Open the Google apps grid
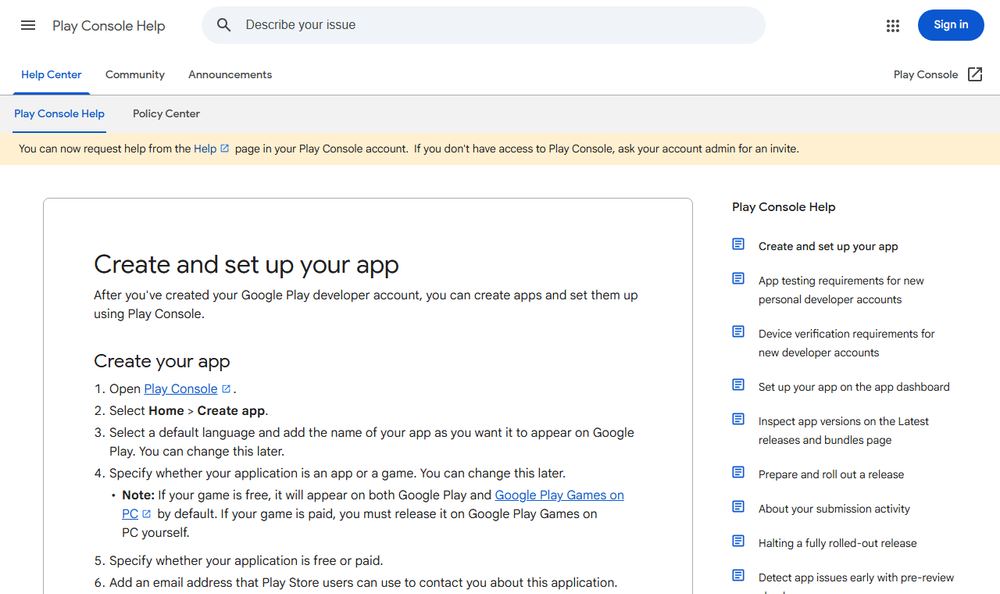The height and width of the screenshot is (594, 1000). tap(893, 26)
